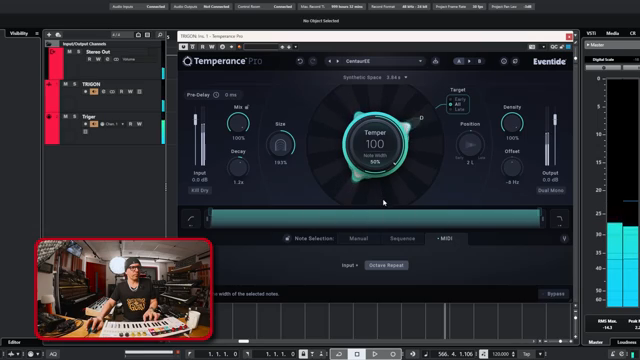Click the Add Track plus icon

tap(49, 35)
